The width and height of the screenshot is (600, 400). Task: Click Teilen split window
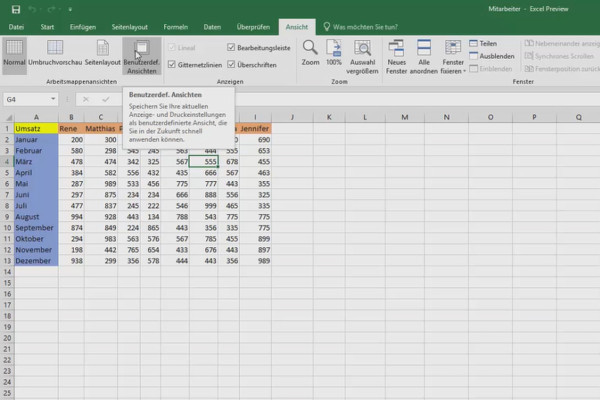click(483, 44)
